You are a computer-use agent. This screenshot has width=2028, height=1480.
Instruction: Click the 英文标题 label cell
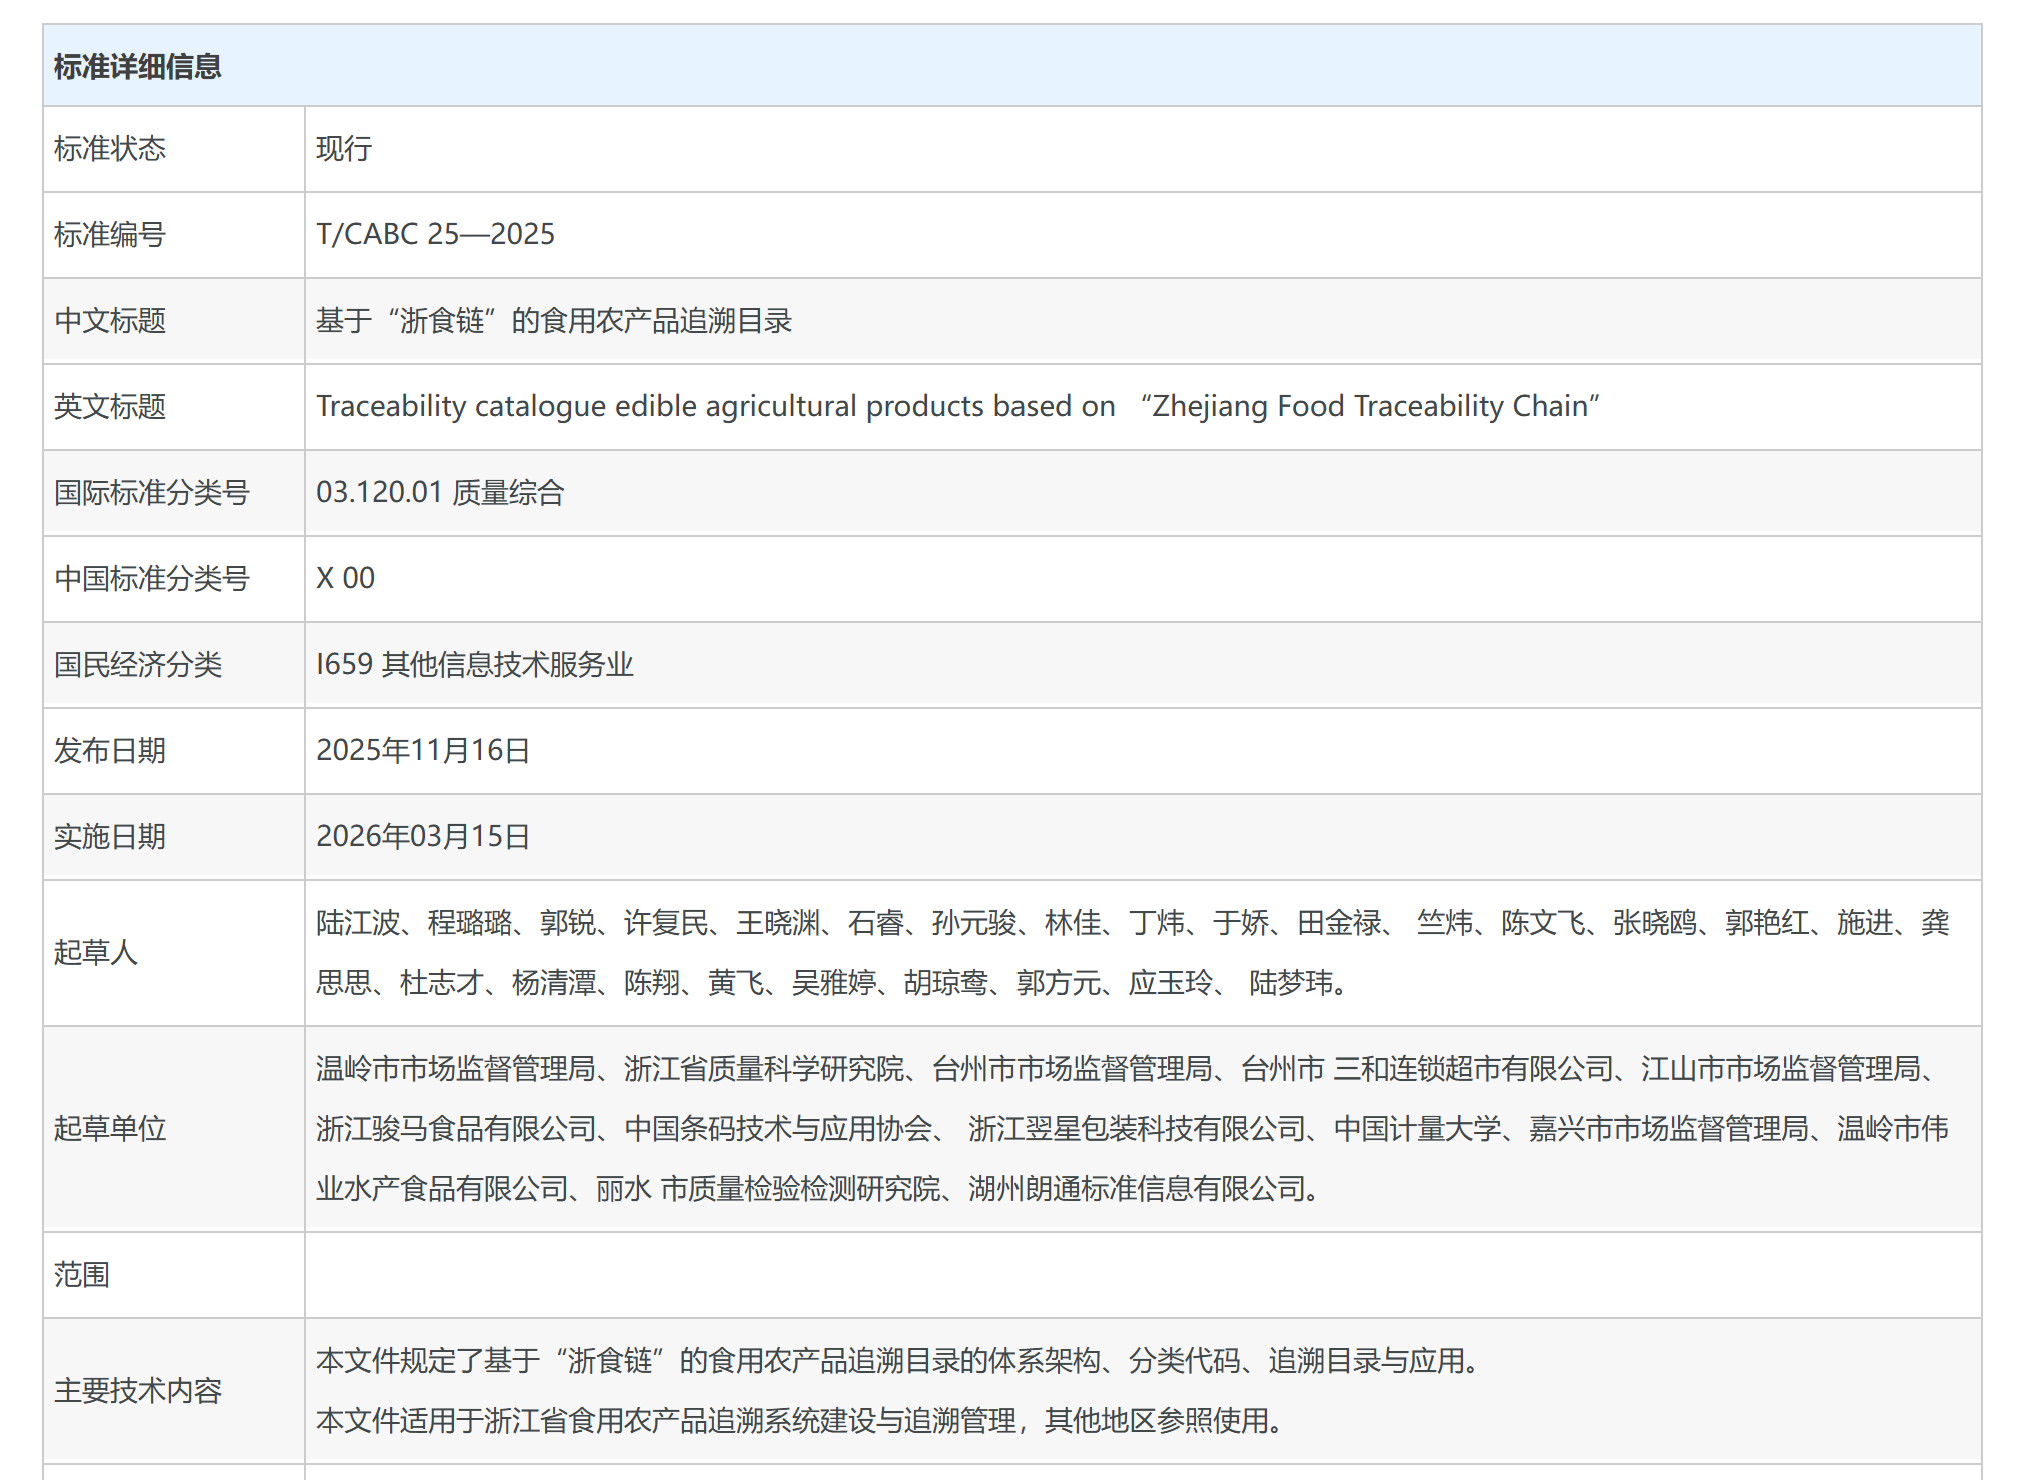(110, 407)
